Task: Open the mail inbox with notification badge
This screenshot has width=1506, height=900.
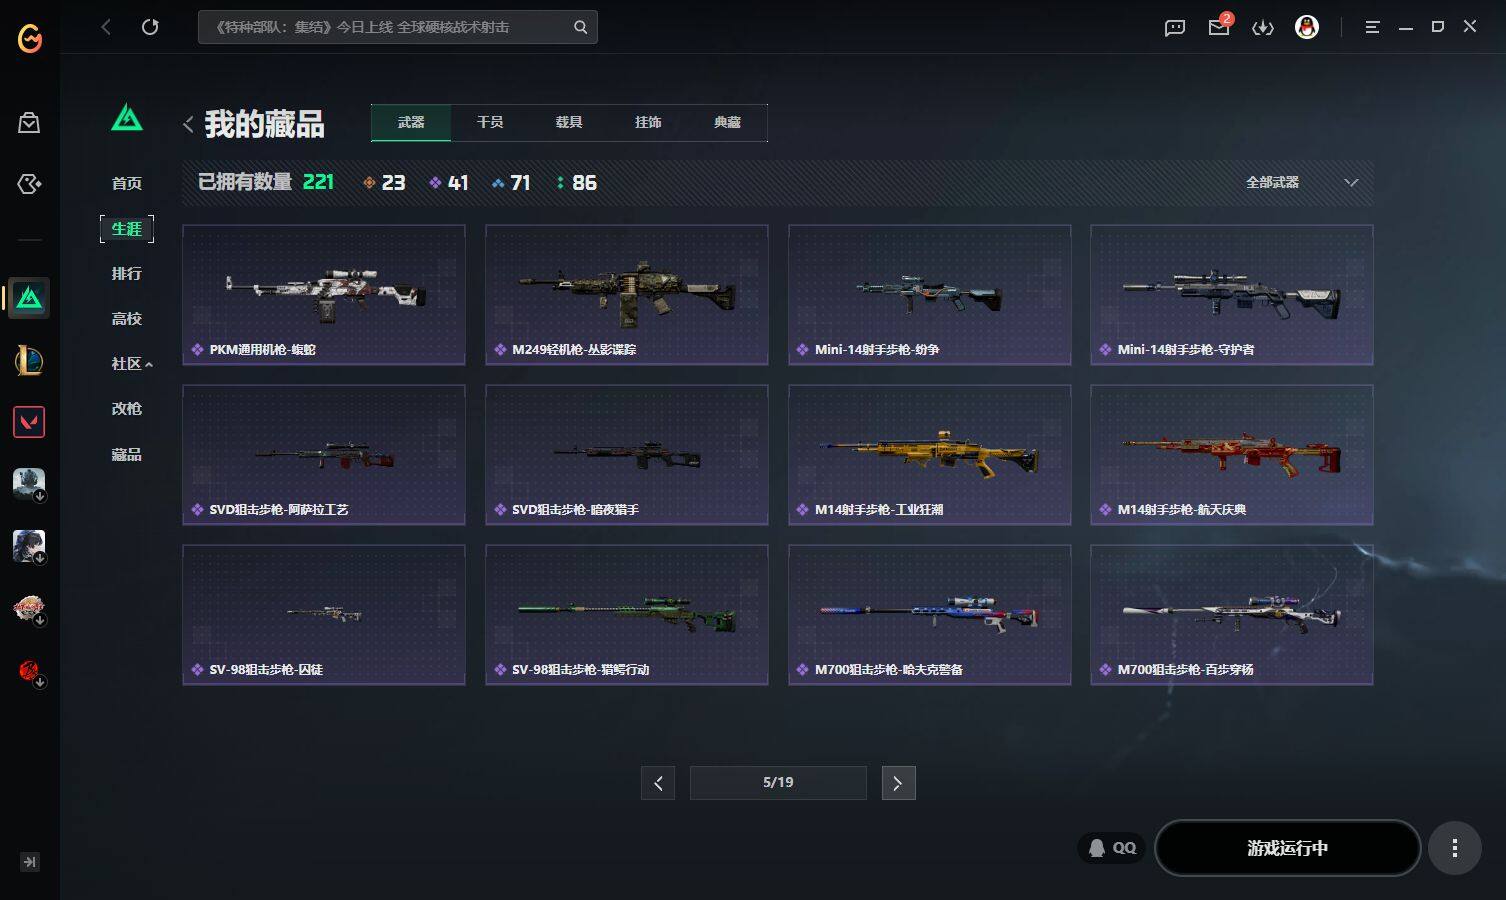Action: (x=1219, y=26)
